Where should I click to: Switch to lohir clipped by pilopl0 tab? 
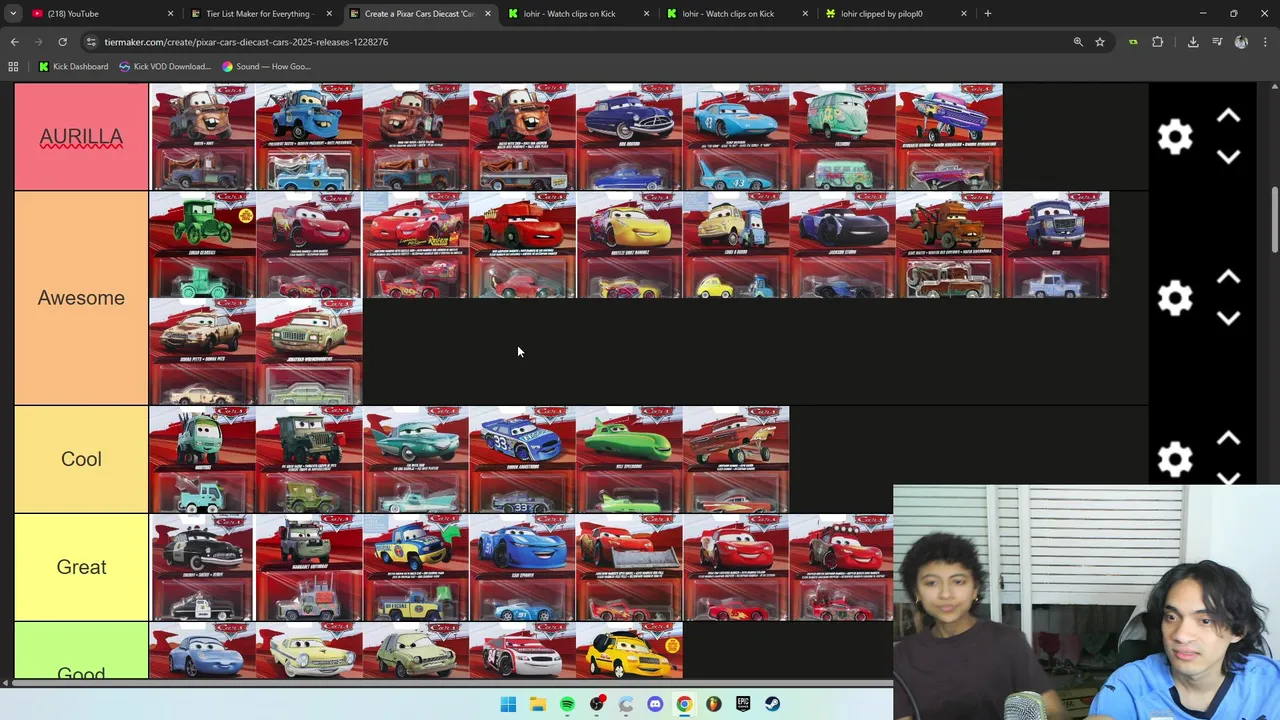[897, 14]
